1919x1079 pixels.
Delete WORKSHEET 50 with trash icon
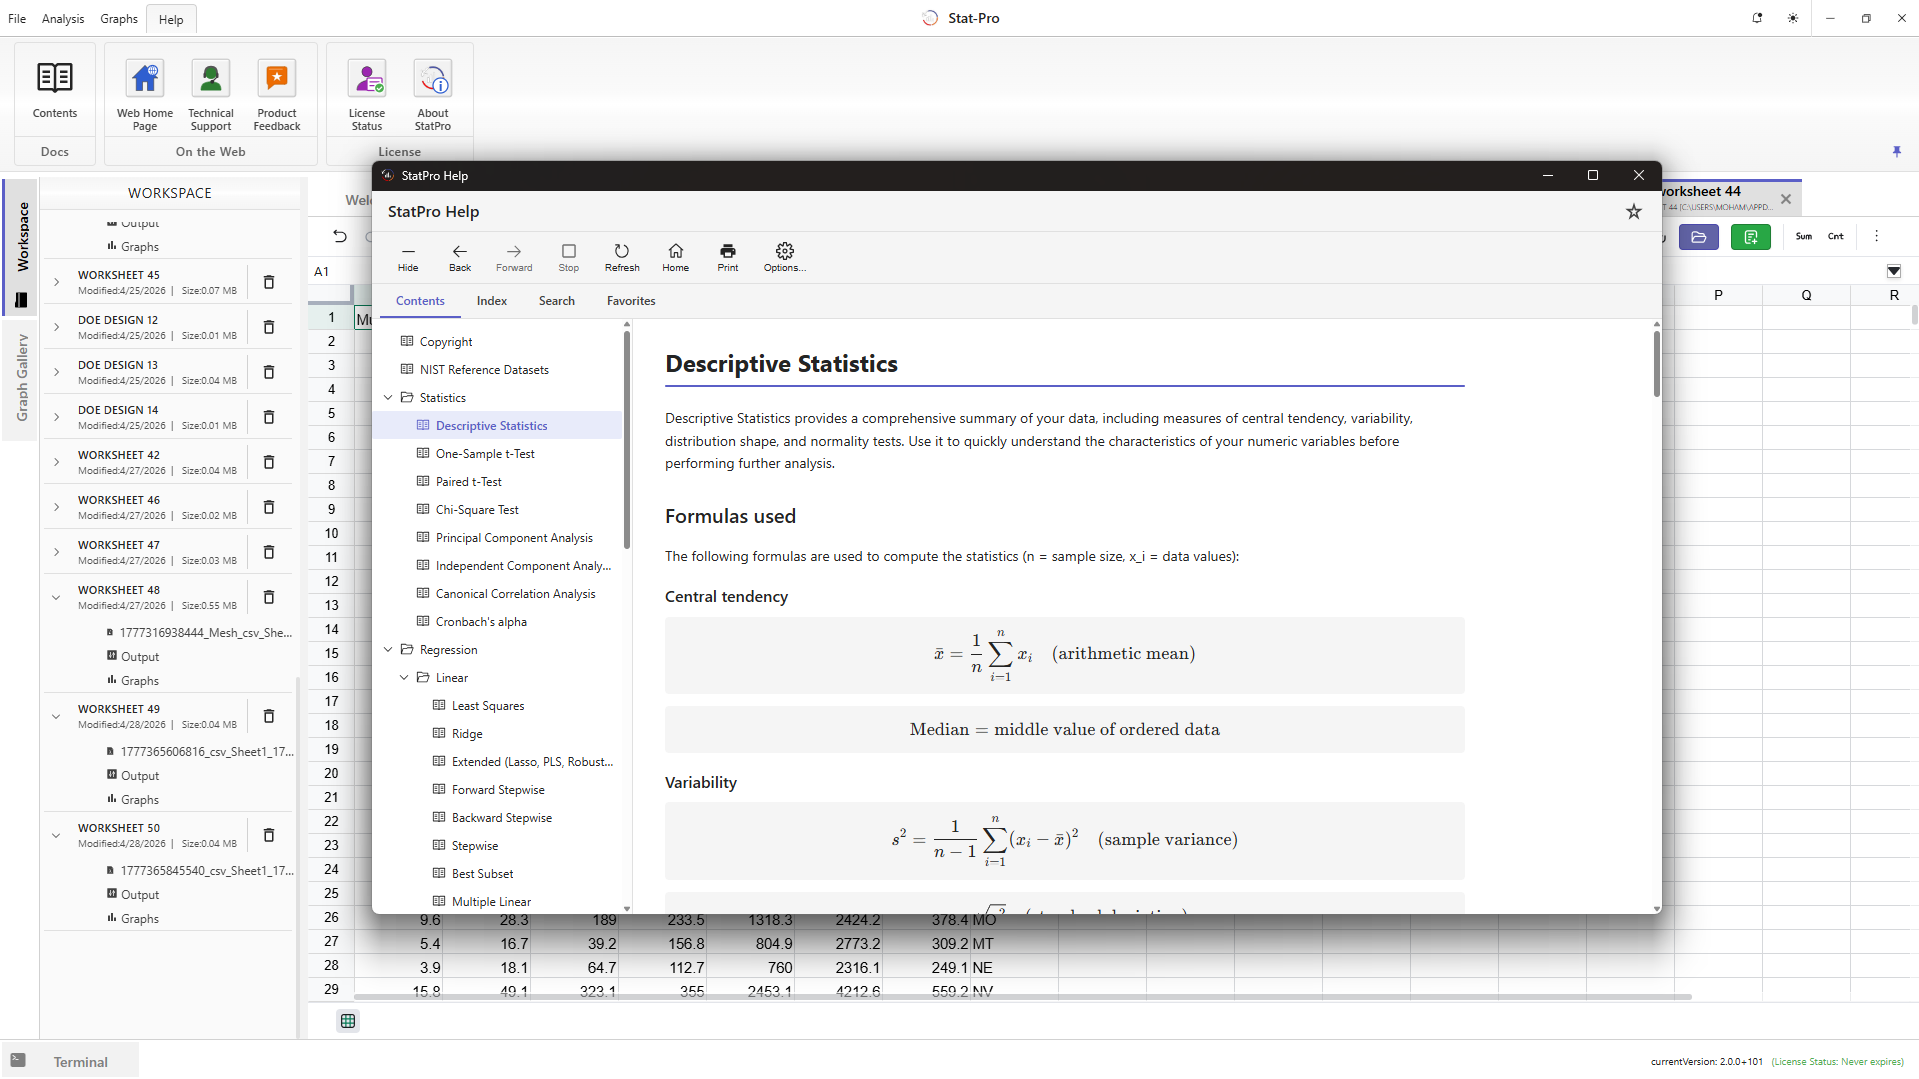[x=269, y=835]
